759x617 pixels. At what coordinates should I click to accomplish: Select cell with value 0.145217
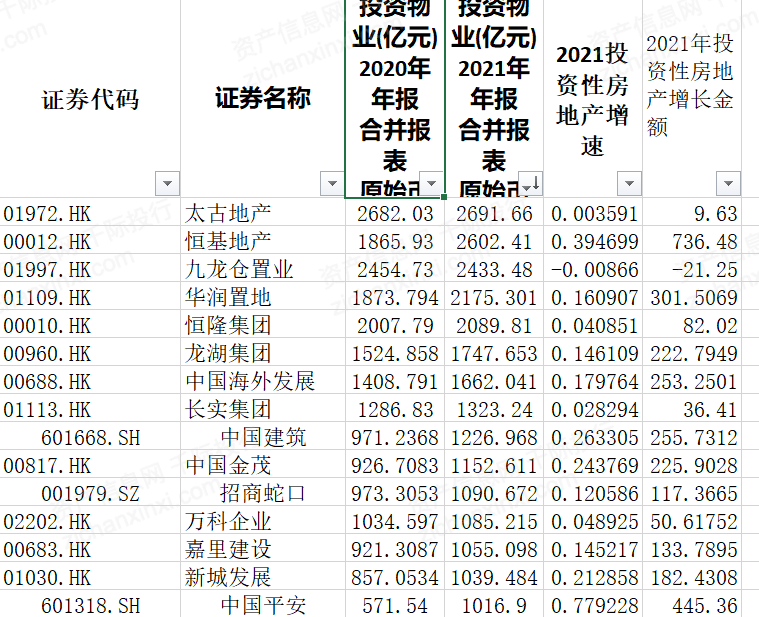[x=593, y=549]
